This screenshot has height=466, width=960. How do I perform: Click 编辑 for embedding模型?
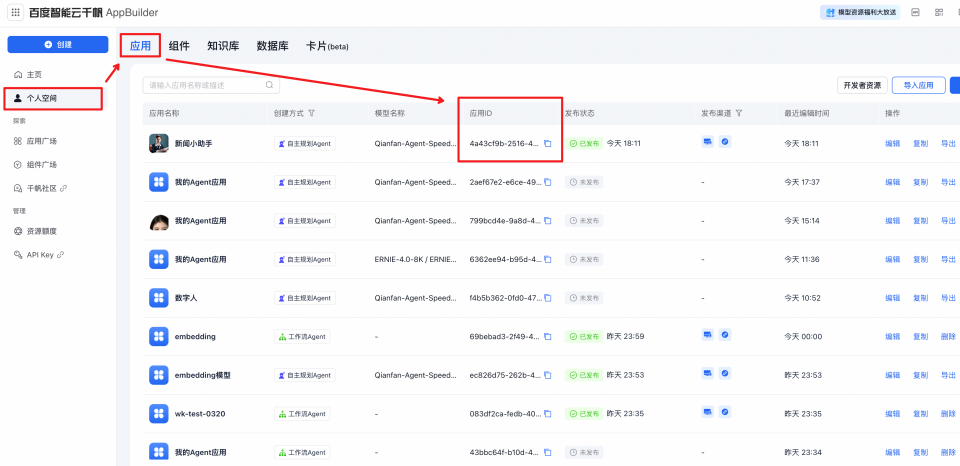coord(893,375)
